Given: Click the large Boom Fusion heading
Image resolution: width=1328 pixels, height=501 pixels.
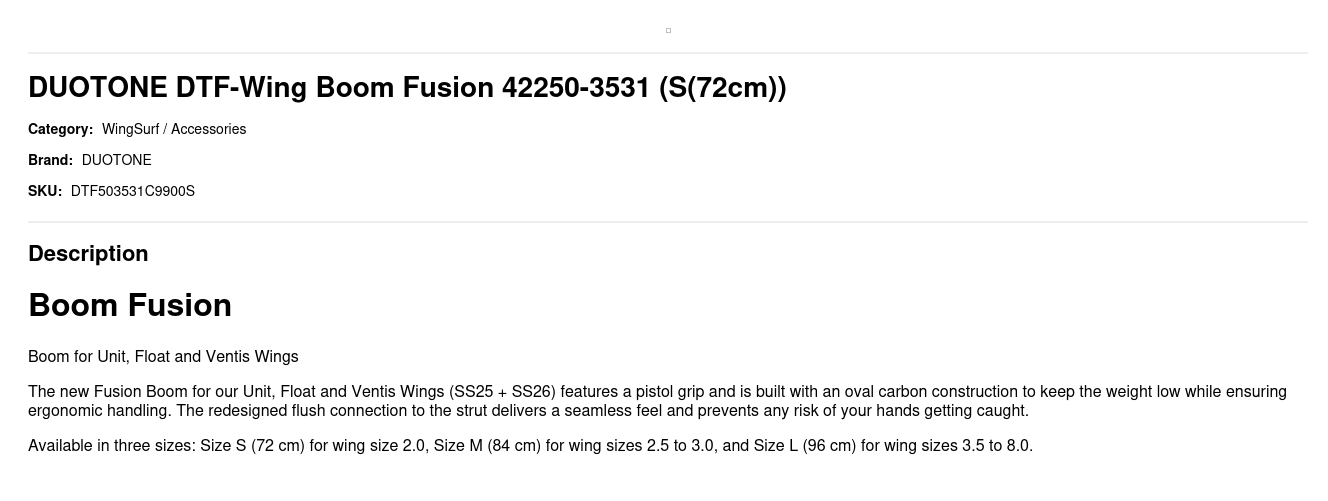Looking at the screenshot, I should click(x=130, y=305).
